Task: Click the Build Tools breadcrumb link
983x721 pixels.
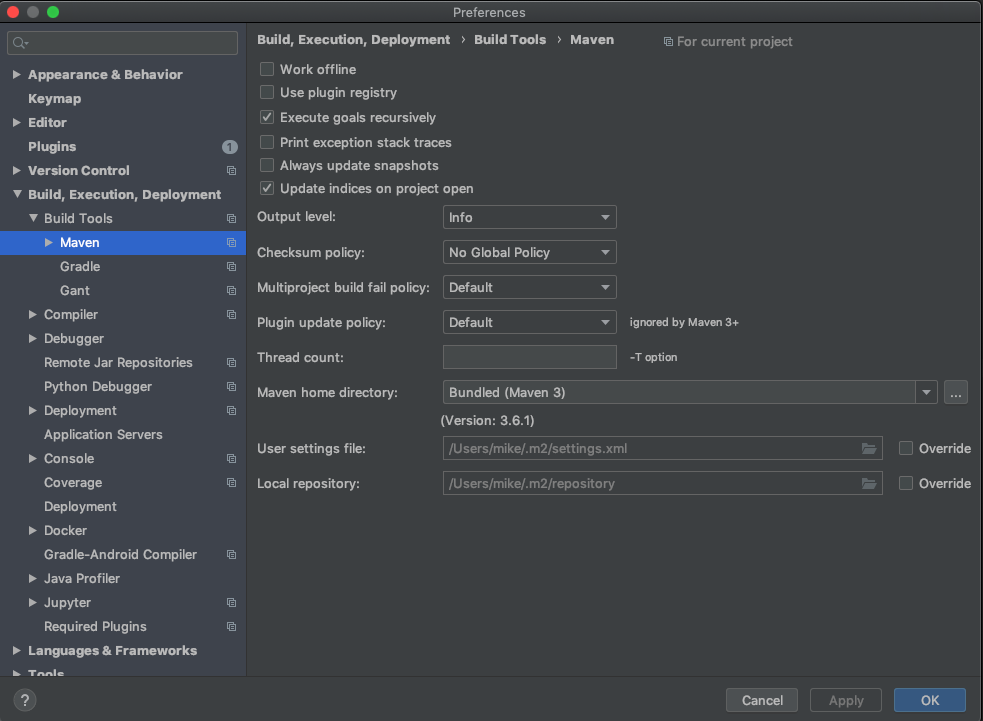Action: (x=510, y=40)
